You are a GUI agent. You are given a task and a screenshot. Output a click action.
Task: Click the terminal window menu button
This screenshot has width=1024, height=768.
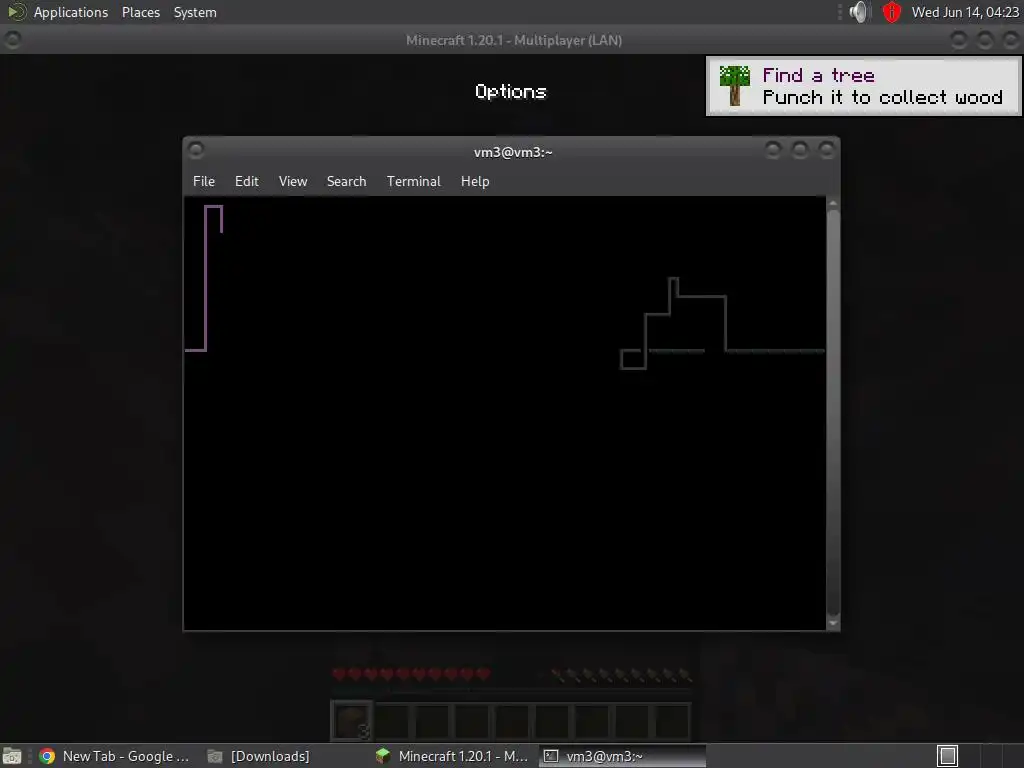pyautogui.click(x=196, y=150)
